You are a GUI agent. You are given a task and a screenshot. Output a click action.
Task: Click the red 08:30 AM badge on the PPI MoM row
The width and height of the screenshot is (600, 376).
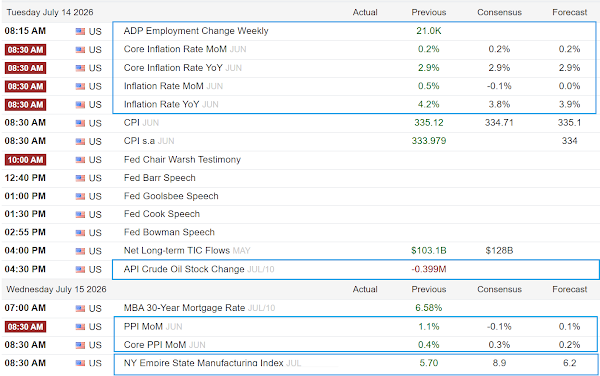(x=25, y=327)
